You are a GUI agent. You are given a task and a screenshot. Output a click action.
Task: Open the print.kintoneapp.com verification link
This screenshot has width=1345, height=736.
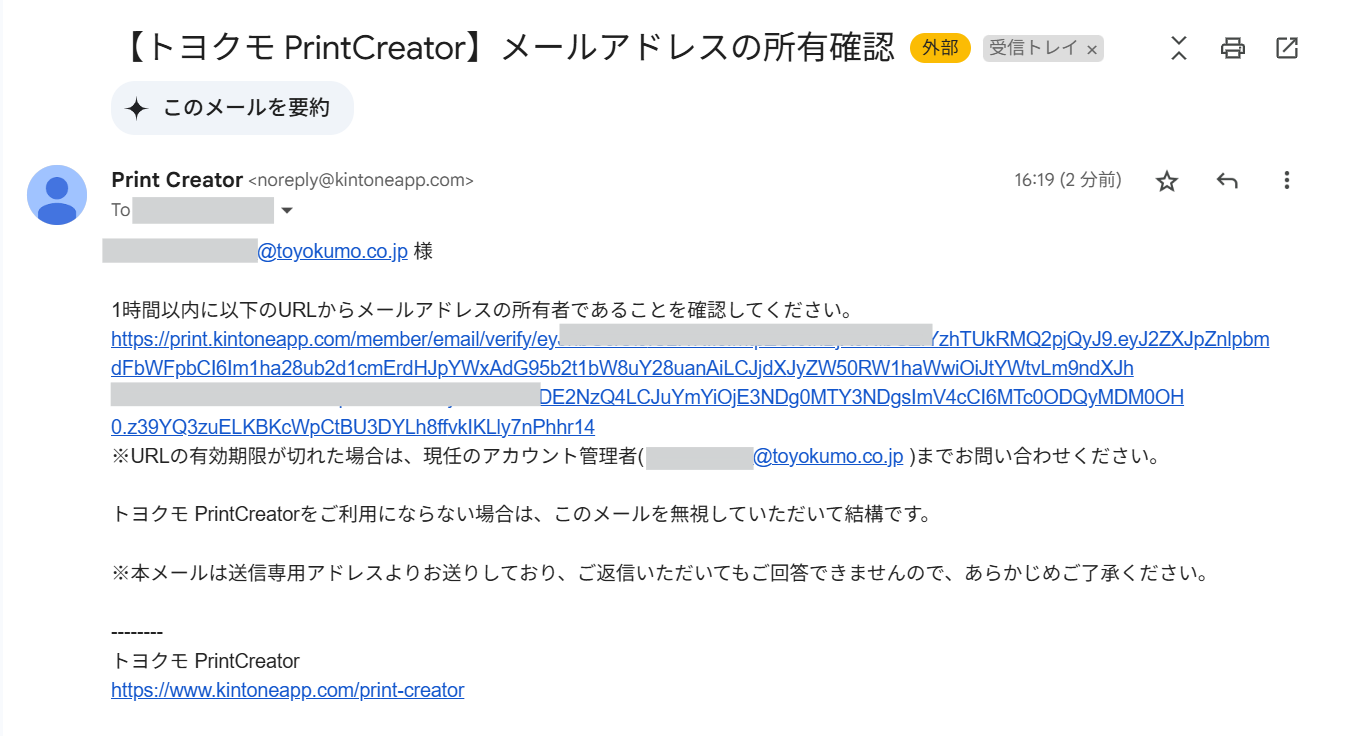[690, 383]
